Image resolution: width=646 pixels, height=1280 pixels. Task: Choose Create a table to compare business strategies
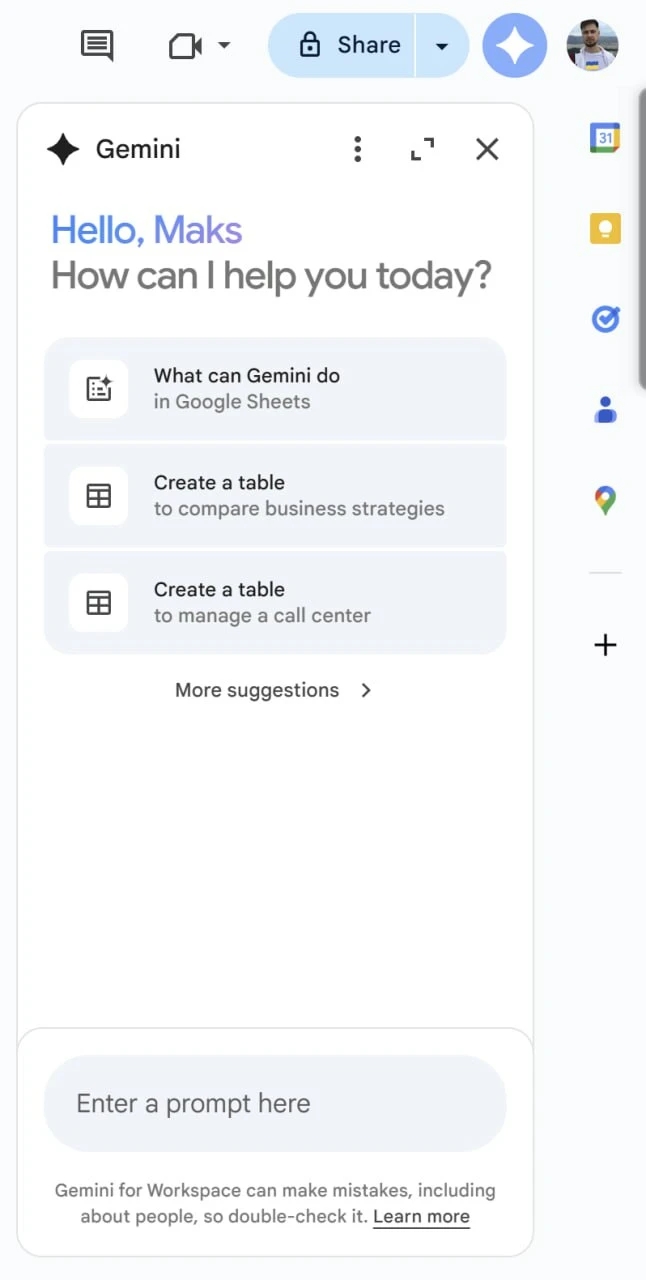tap(275, 496)
